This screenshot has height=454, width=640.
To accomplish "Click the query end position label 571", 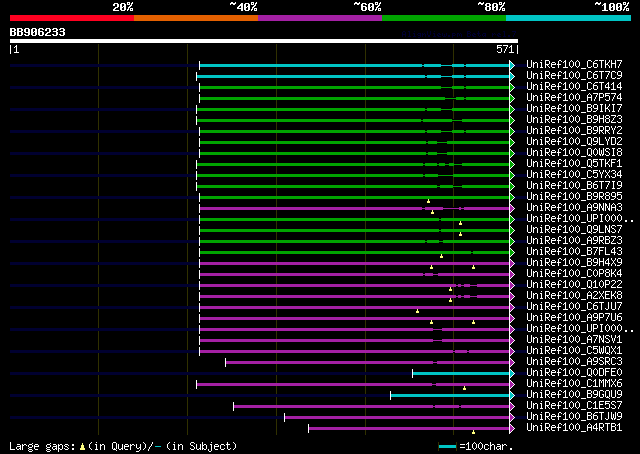I will [x=505, y=49].
